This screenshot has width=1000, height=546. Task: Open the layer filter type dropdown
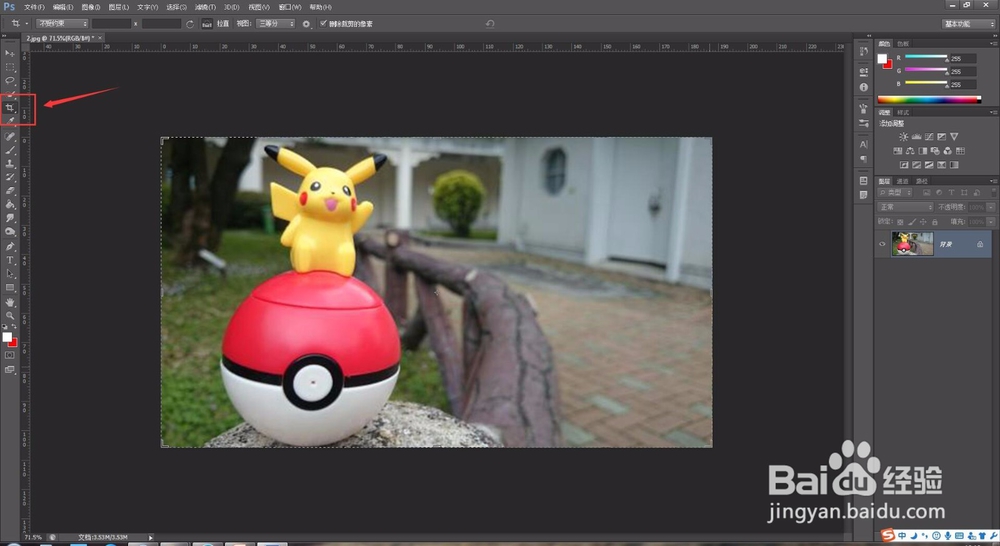click(895, 192)
